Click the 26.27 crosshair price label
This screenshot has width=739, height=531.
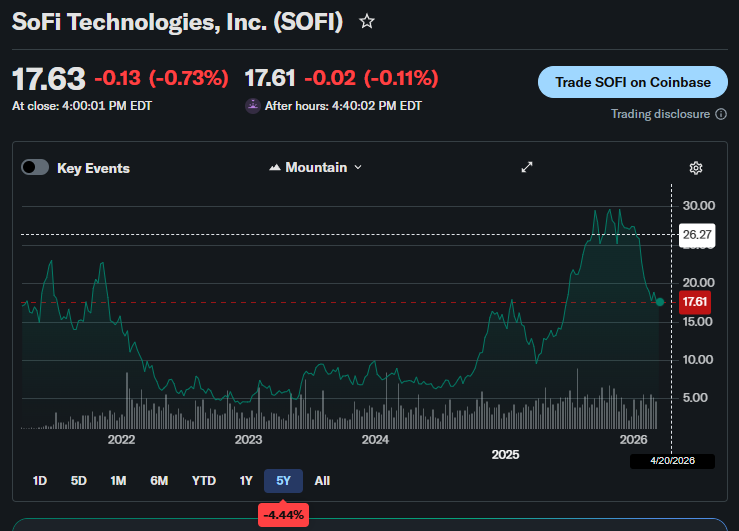pos(697,235)
